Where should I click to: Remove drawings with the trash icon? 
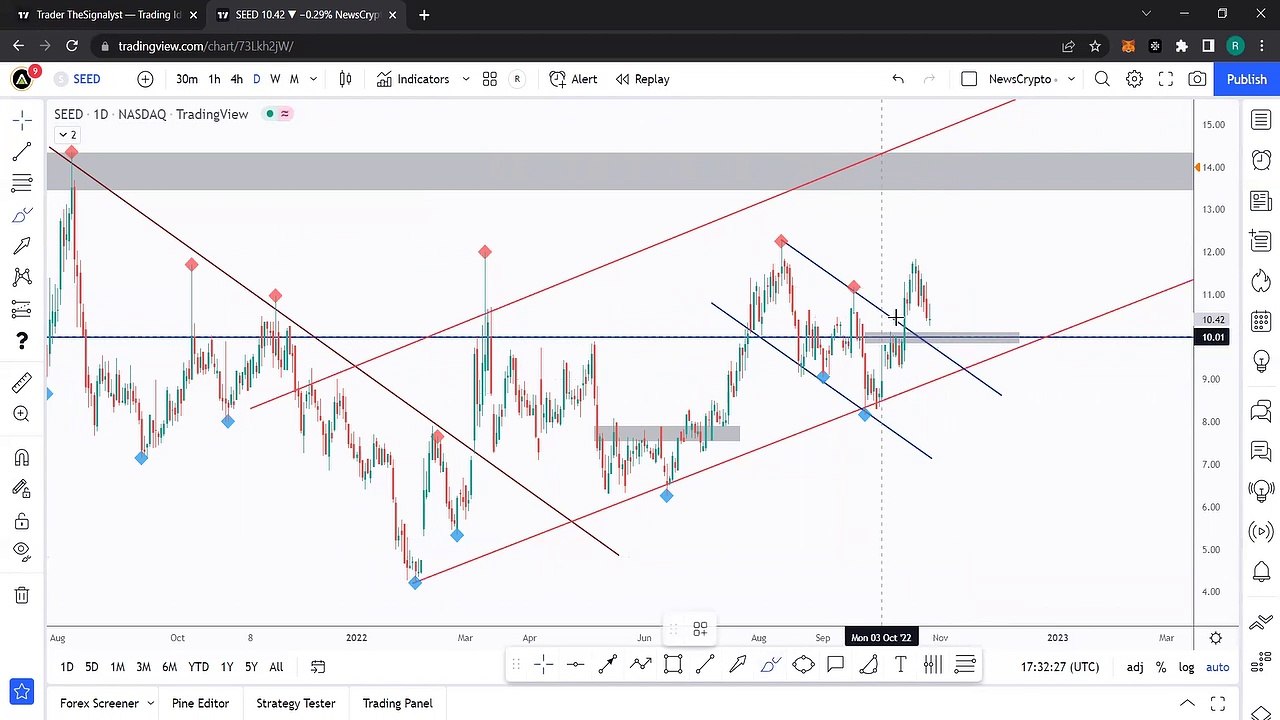tap(21, 595)
